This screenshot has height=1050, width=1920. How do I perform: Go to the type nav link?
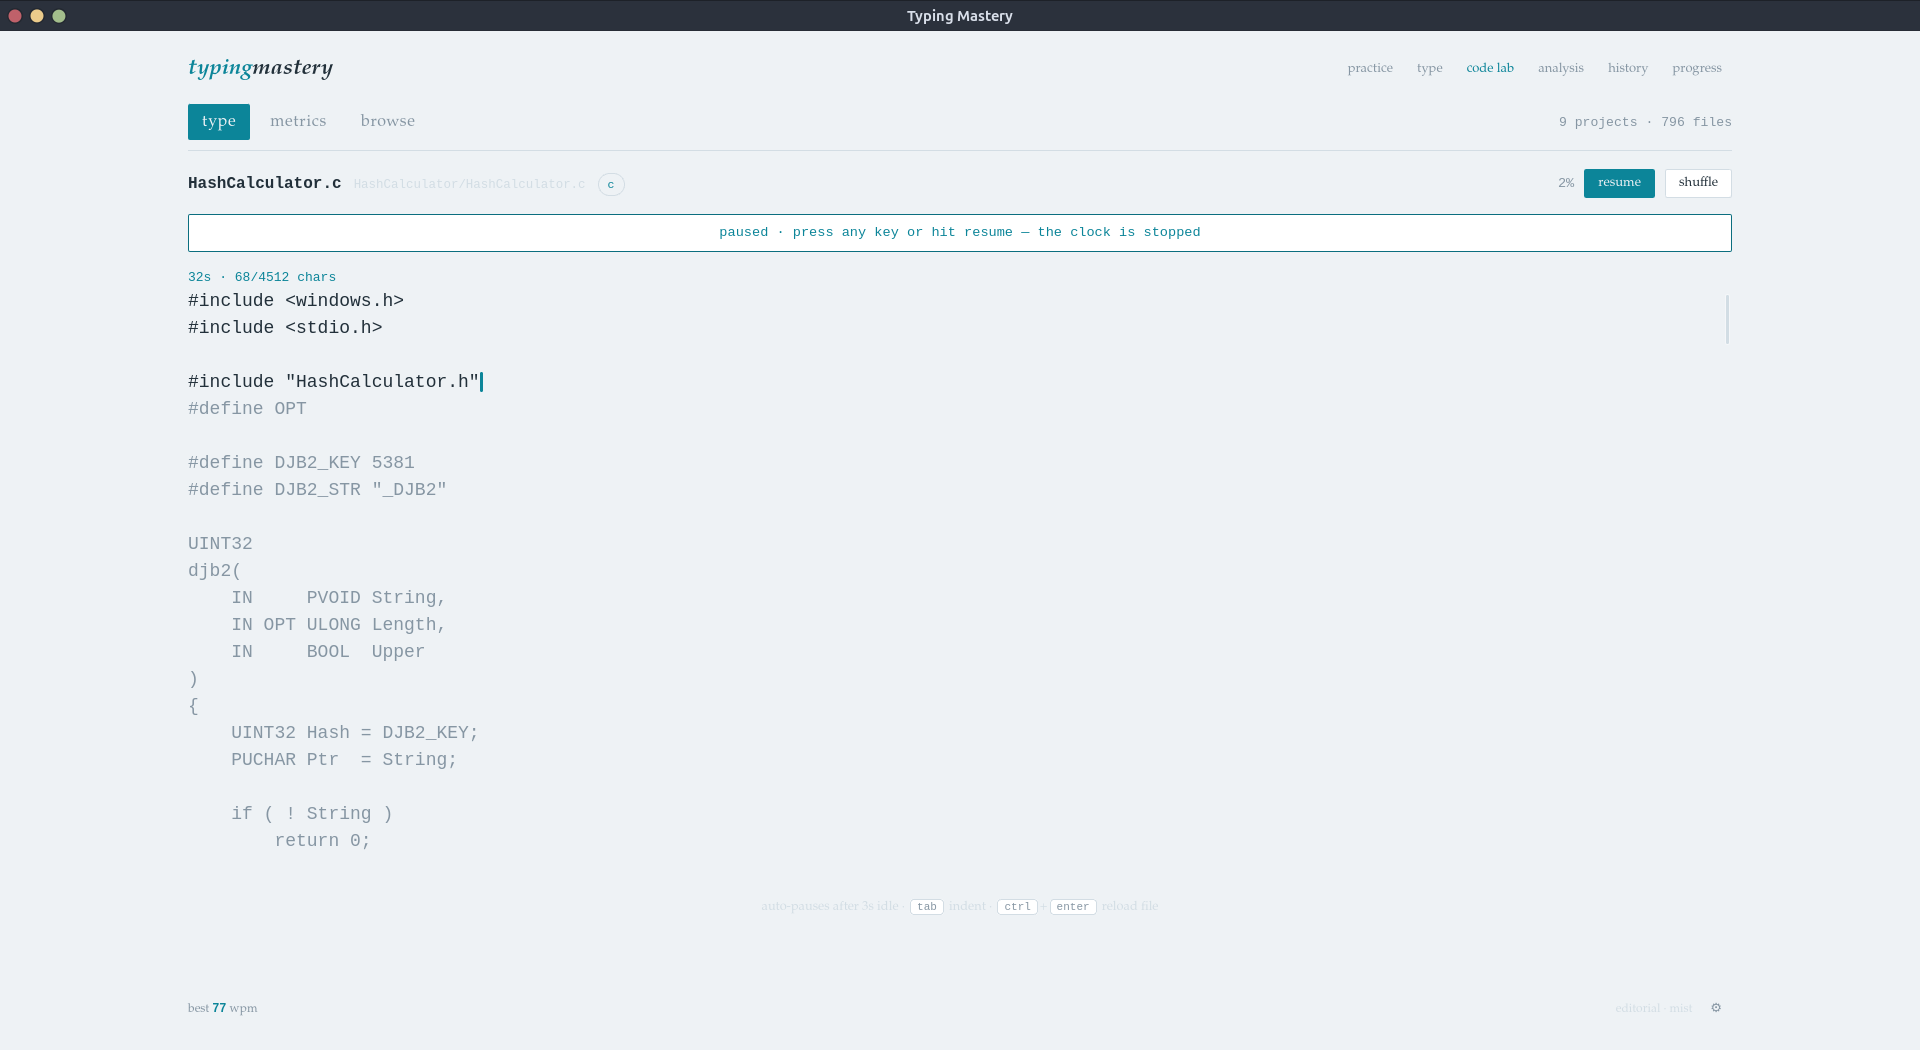point(1429,68)
